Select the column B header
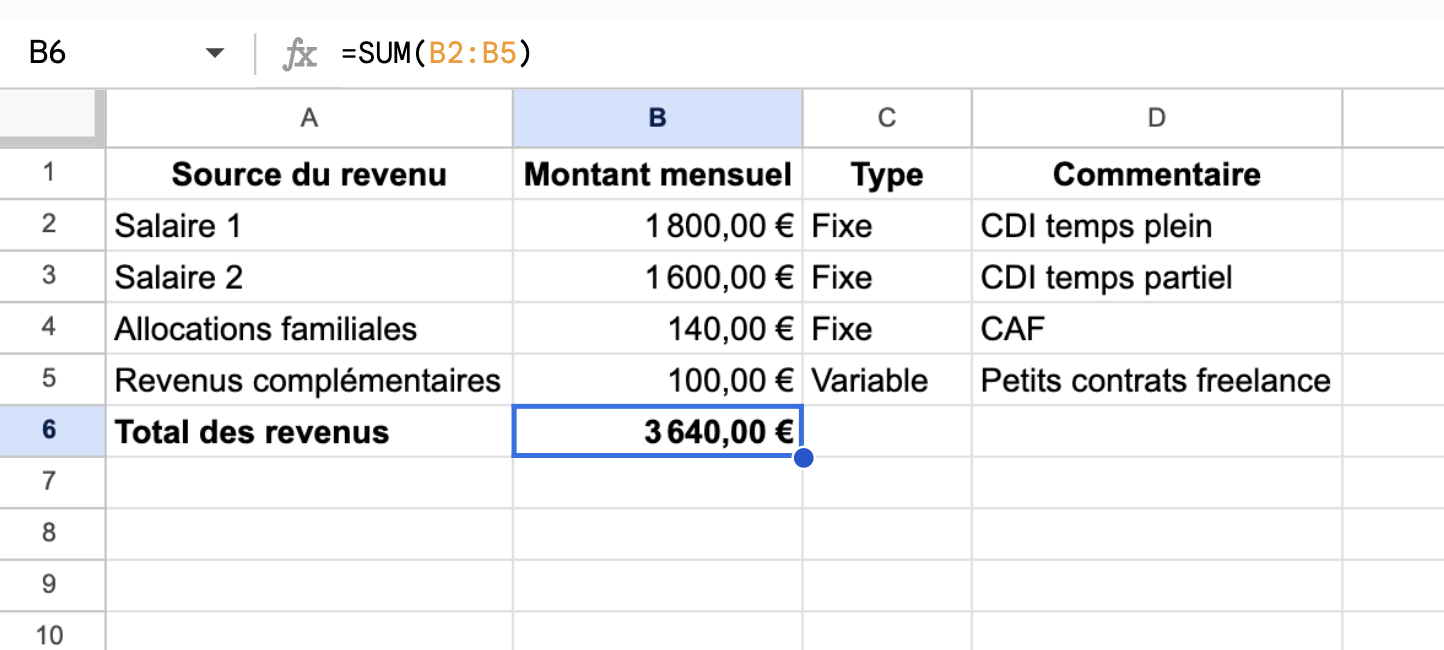Screen dimensions: 1444x650 (x=657, y=118)
